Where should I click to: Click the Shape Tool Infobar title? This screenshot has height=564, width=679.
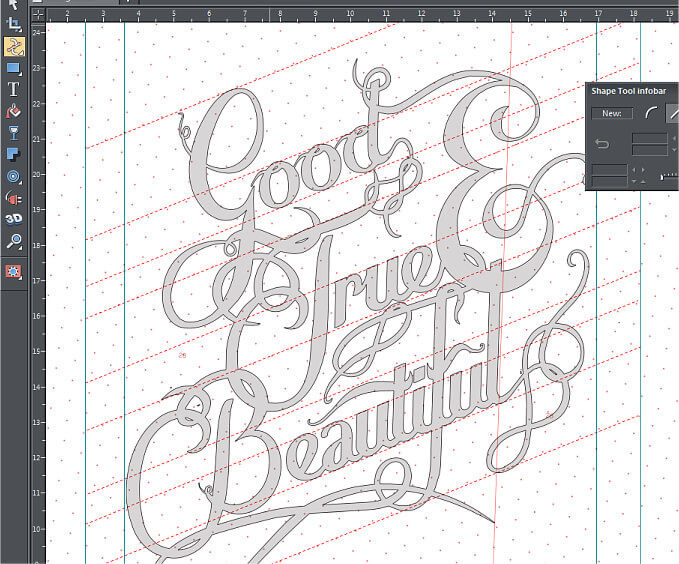628,91
